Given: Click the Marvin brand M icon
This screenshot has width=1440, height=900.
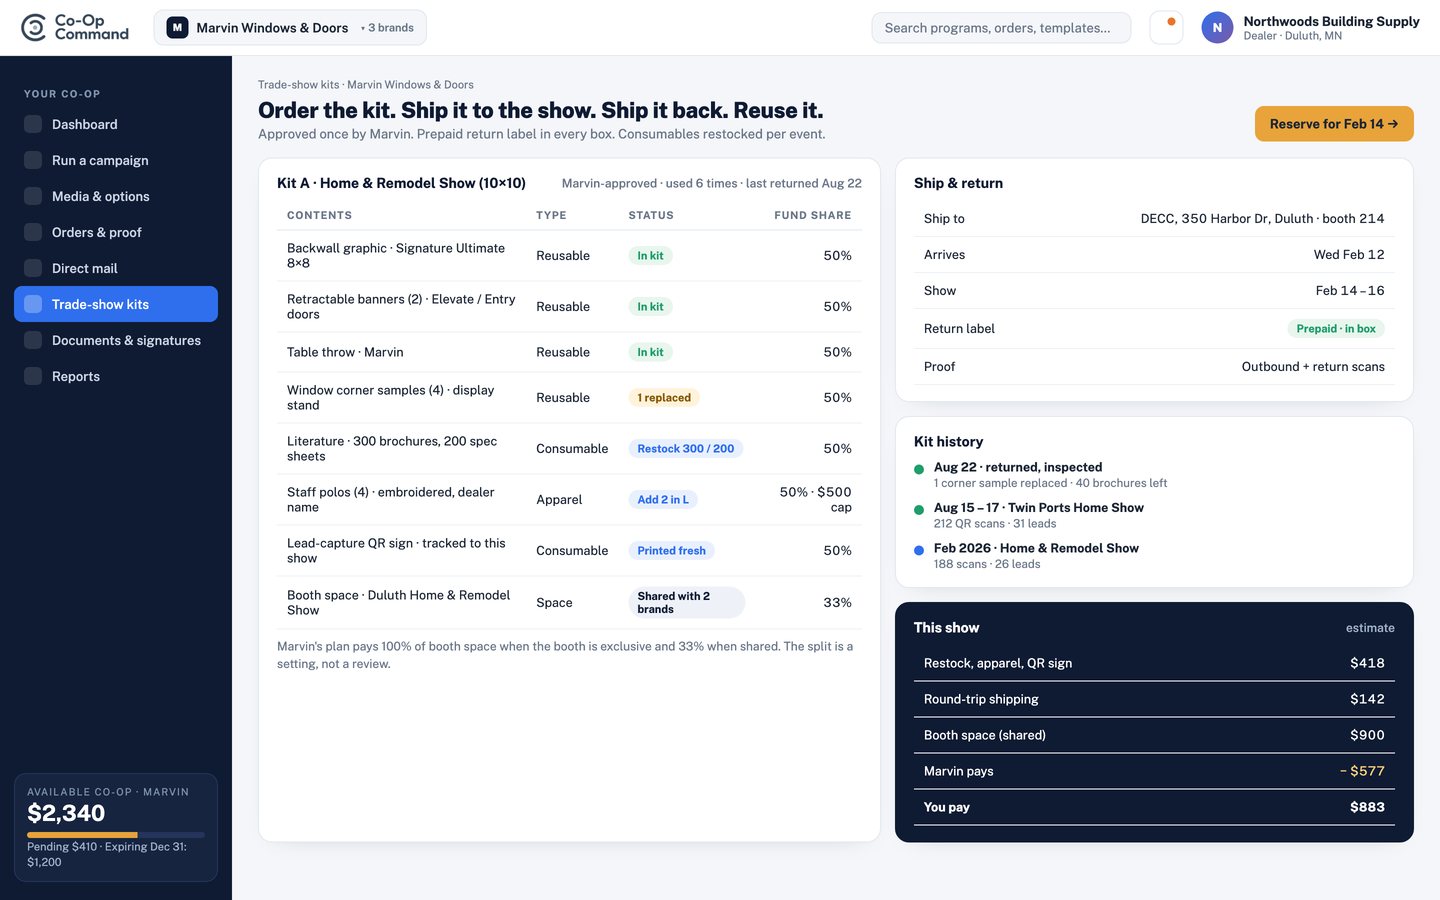Looking at the screenshot, I should [177, 28].
